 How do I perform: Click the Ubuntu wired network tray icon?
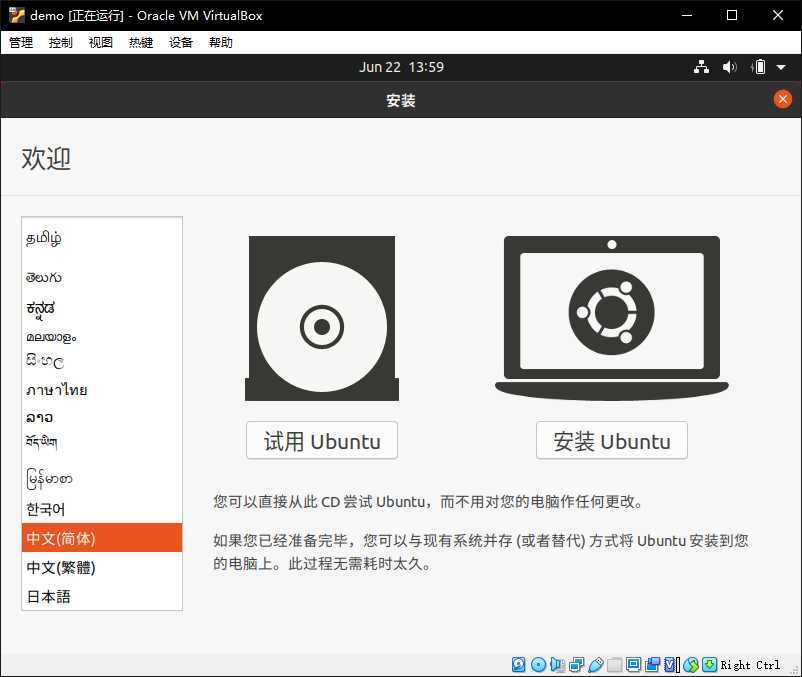tap(701, 67)
